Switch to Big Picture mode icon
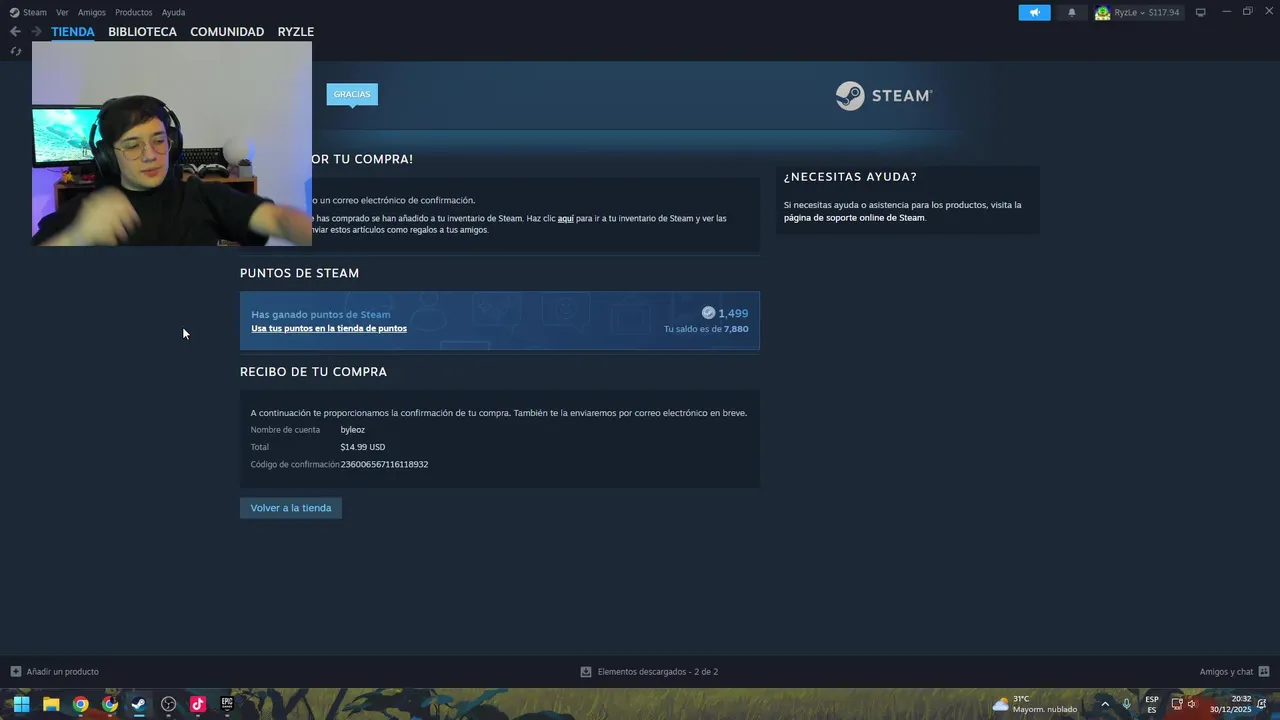Image resolution: width=1280 pixels, height=720 pixels. click(x=1200, y=12)
